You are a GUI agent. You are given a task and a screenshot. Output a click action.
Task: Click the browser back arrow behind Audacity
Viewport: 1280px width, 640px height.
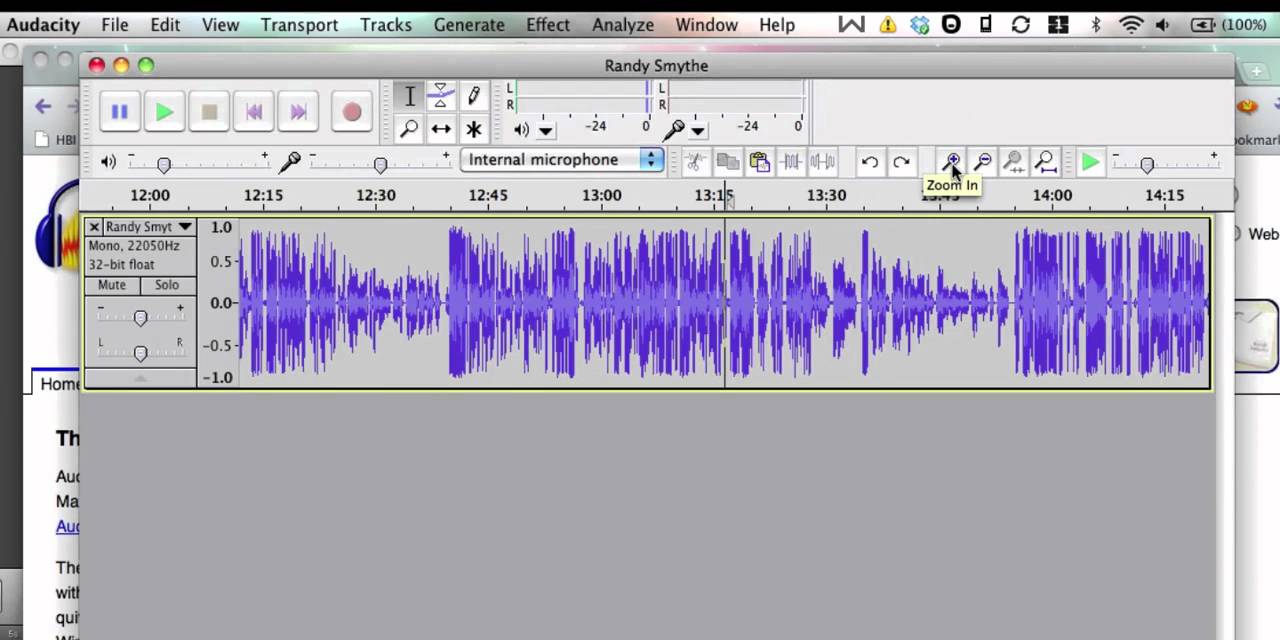(42, 106)
